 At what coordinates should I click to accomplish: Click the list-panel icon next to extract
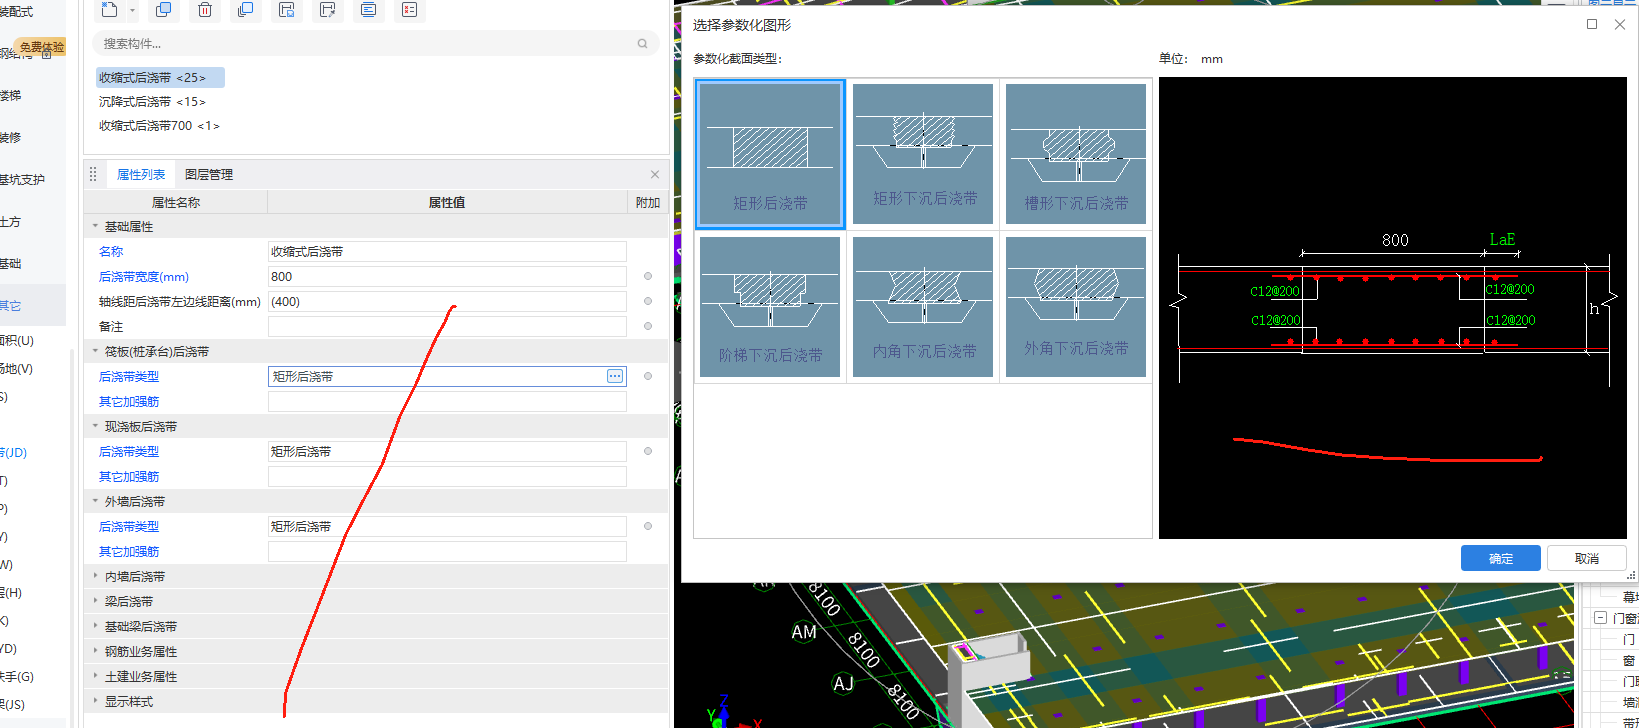[x=369, y=10]
